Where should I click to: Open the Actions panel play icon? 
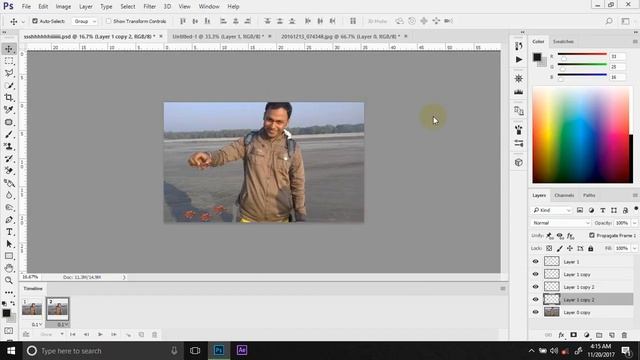(519, 60)
